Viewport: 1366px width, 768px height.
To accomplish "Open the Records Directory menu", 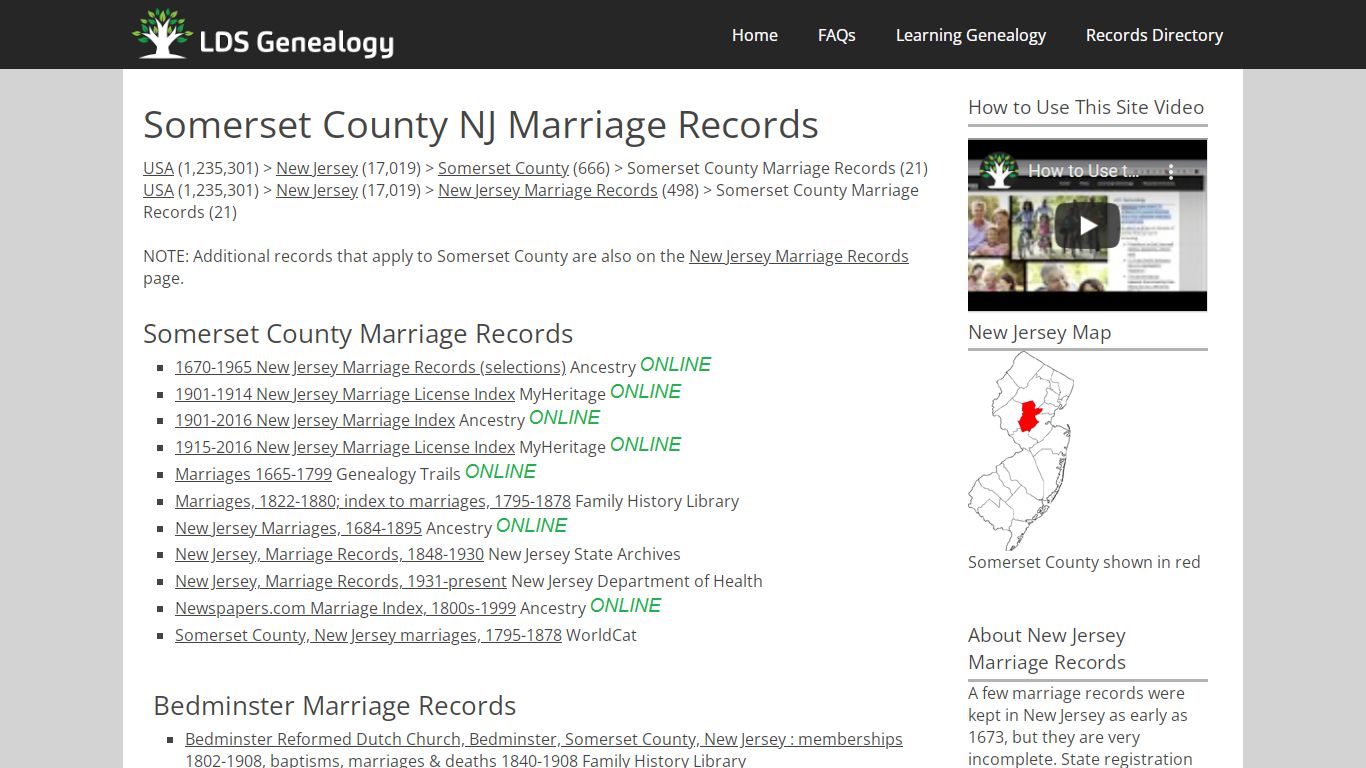I will [x=1155, y=35].
